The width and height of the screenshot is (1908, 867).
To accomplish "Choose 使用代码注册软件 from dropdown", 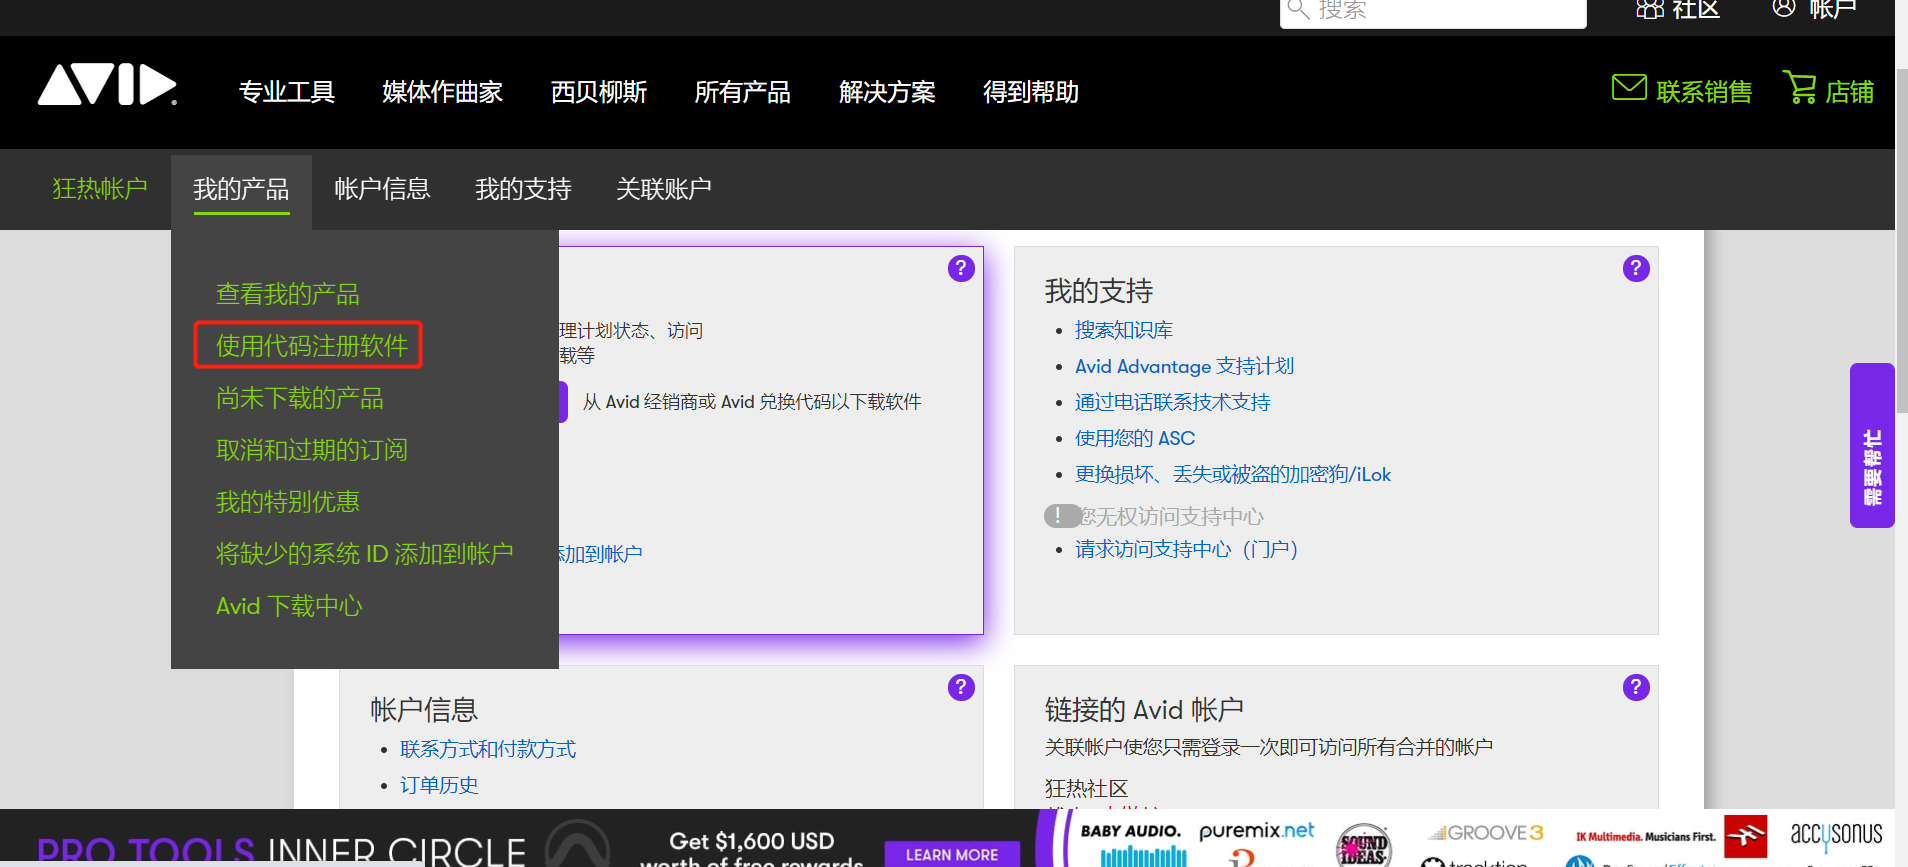I will (x=312, y=346).
